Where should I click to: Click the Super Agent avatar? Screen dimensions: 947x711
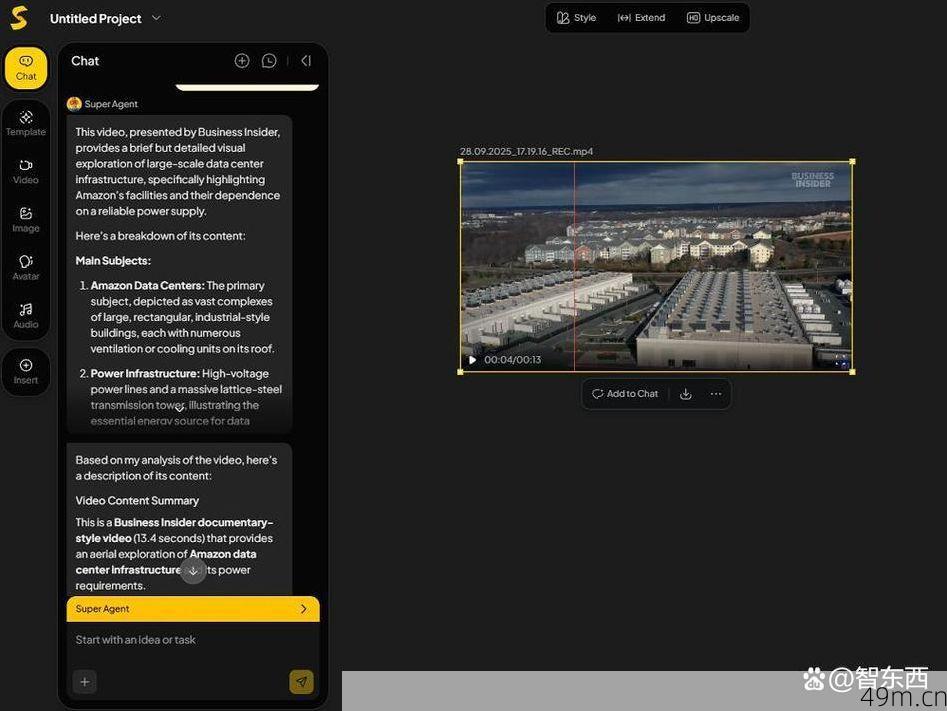point(74,104)
